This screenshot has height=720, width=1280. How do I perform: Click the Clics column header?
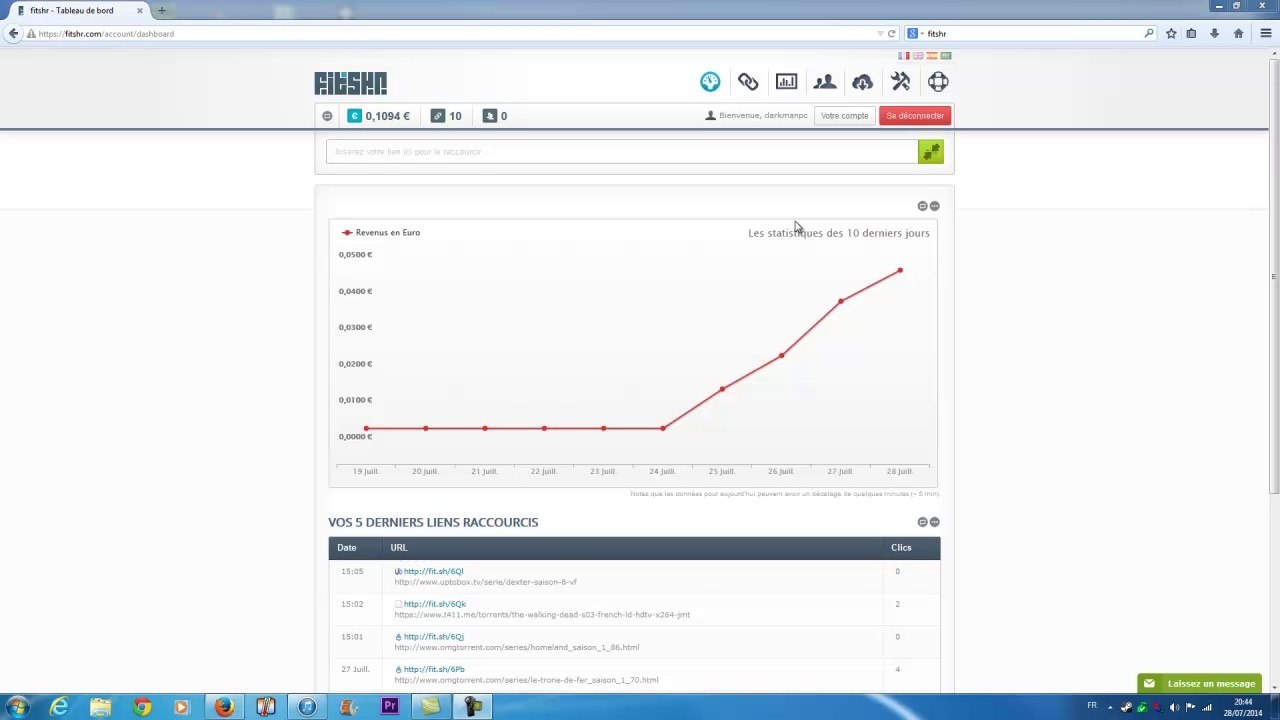pyautogui.click(x=901, y=548)
